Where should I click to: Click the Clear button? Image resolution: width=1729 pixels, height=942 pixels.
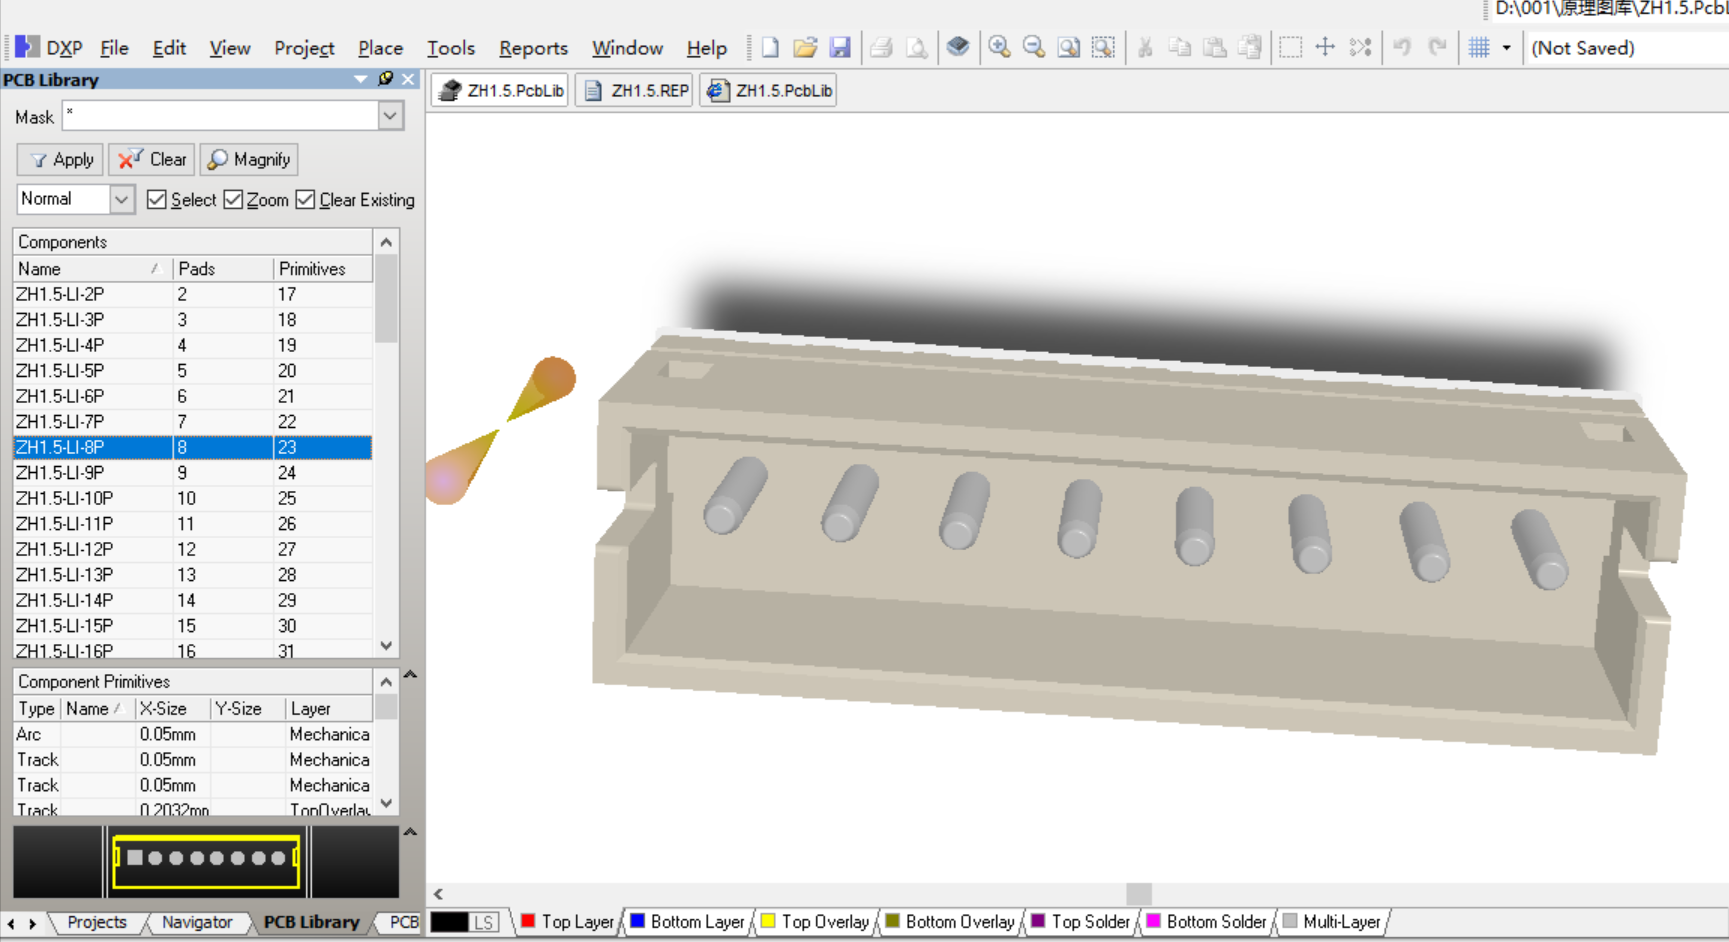pos(152,160)
